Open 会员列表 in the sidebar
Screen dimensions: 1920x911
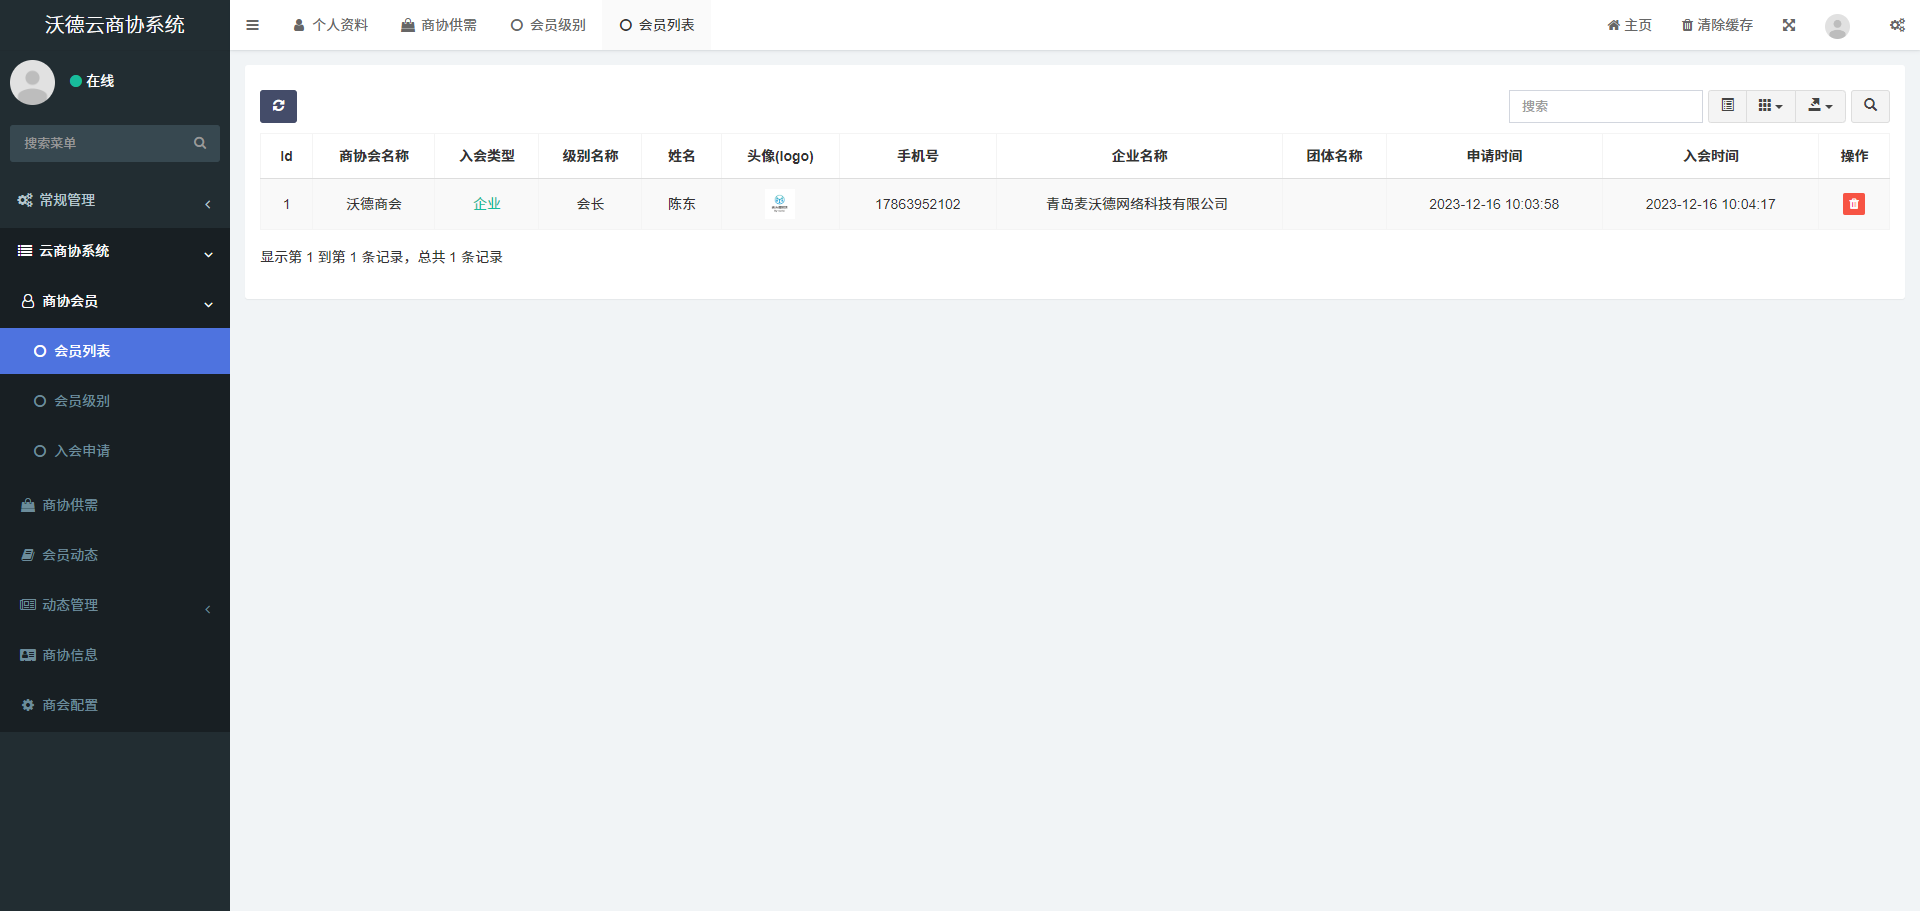click(115, 351)
